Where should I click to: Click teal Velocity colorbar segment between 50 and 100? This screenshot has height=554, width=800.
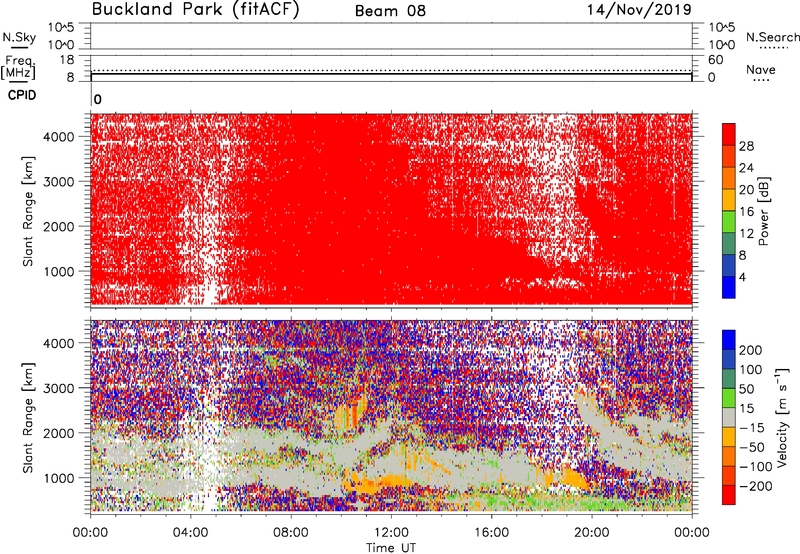pos(729,379)
